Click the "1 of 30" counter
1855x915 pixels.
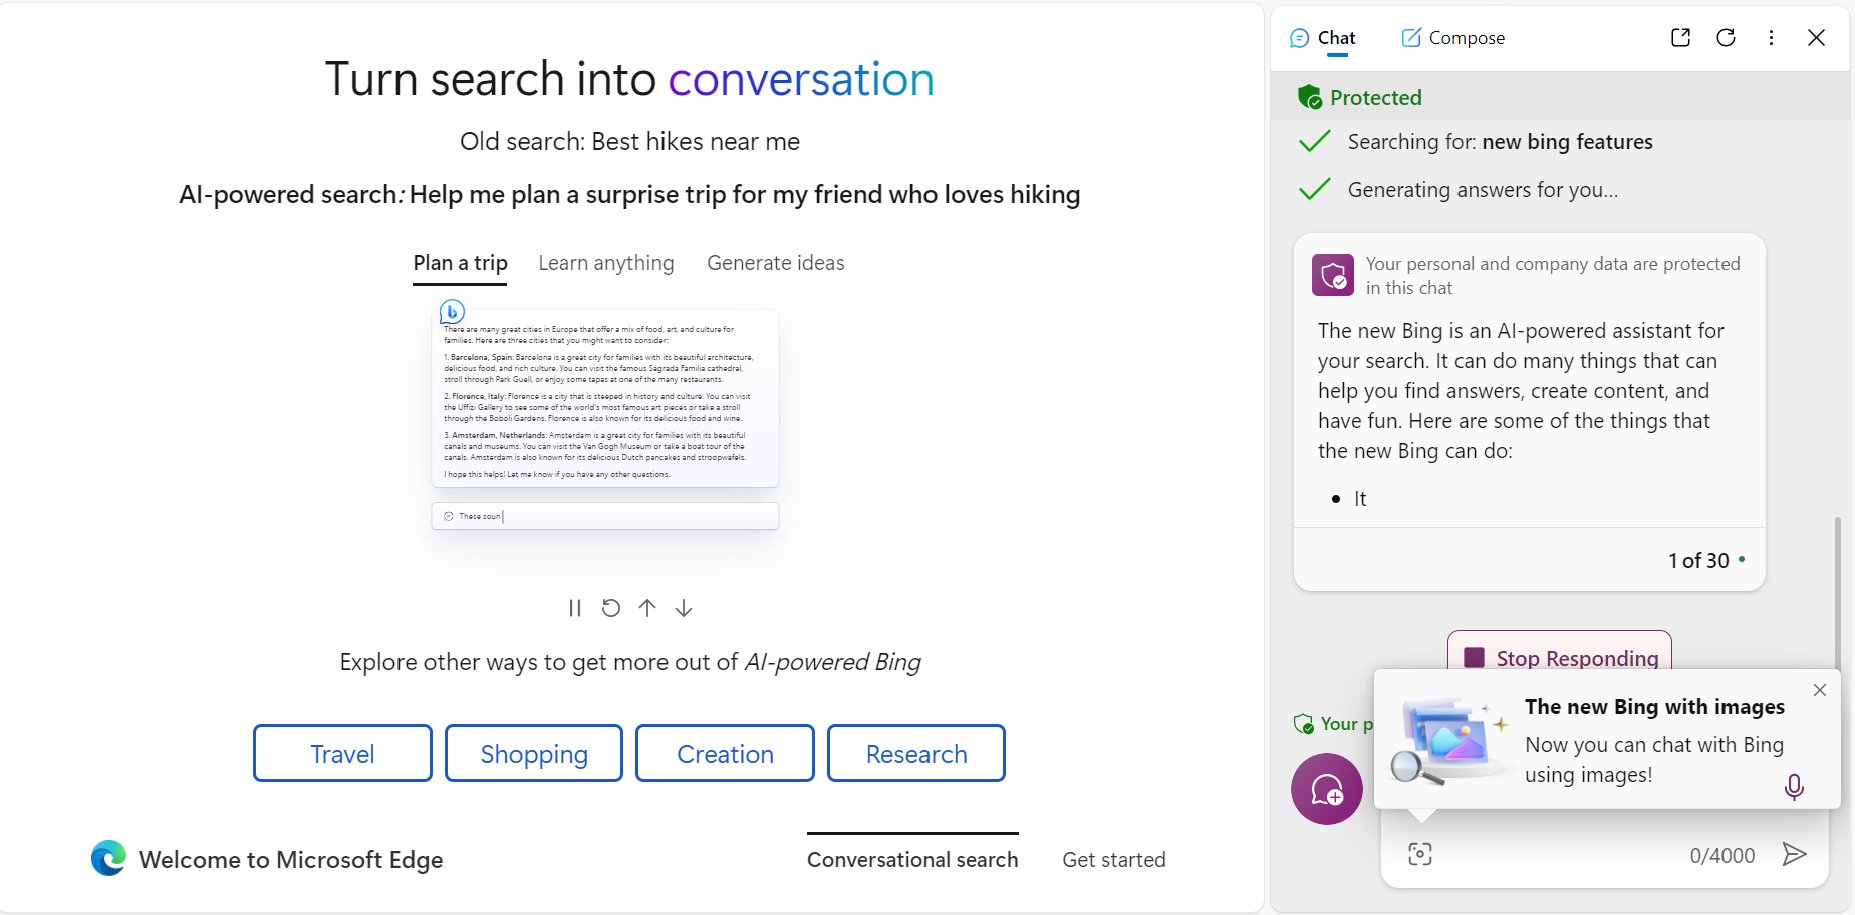tap(1699, 561)
